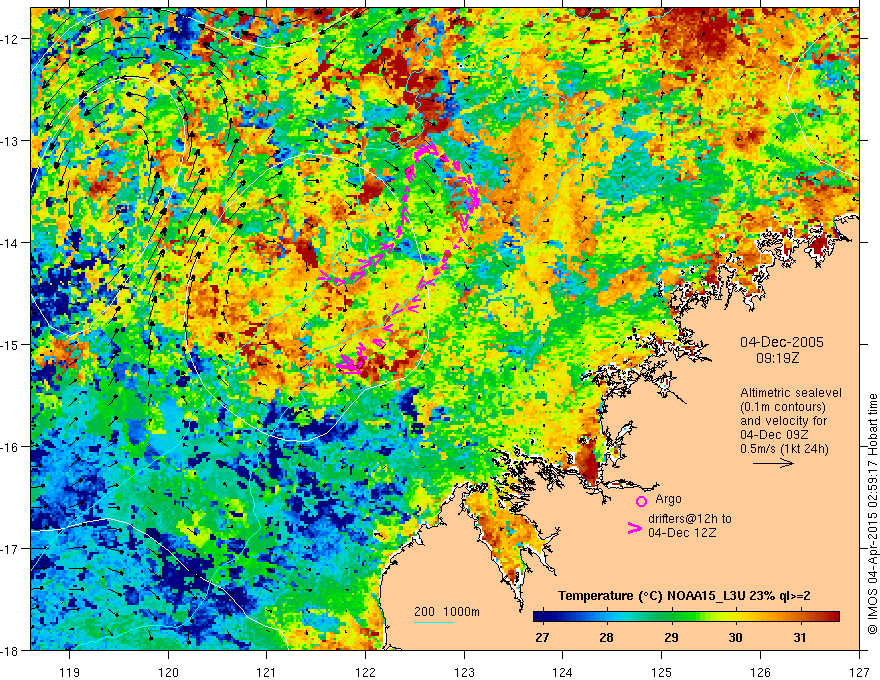Click the 'and velocity for' legend line

click(783, 421)
